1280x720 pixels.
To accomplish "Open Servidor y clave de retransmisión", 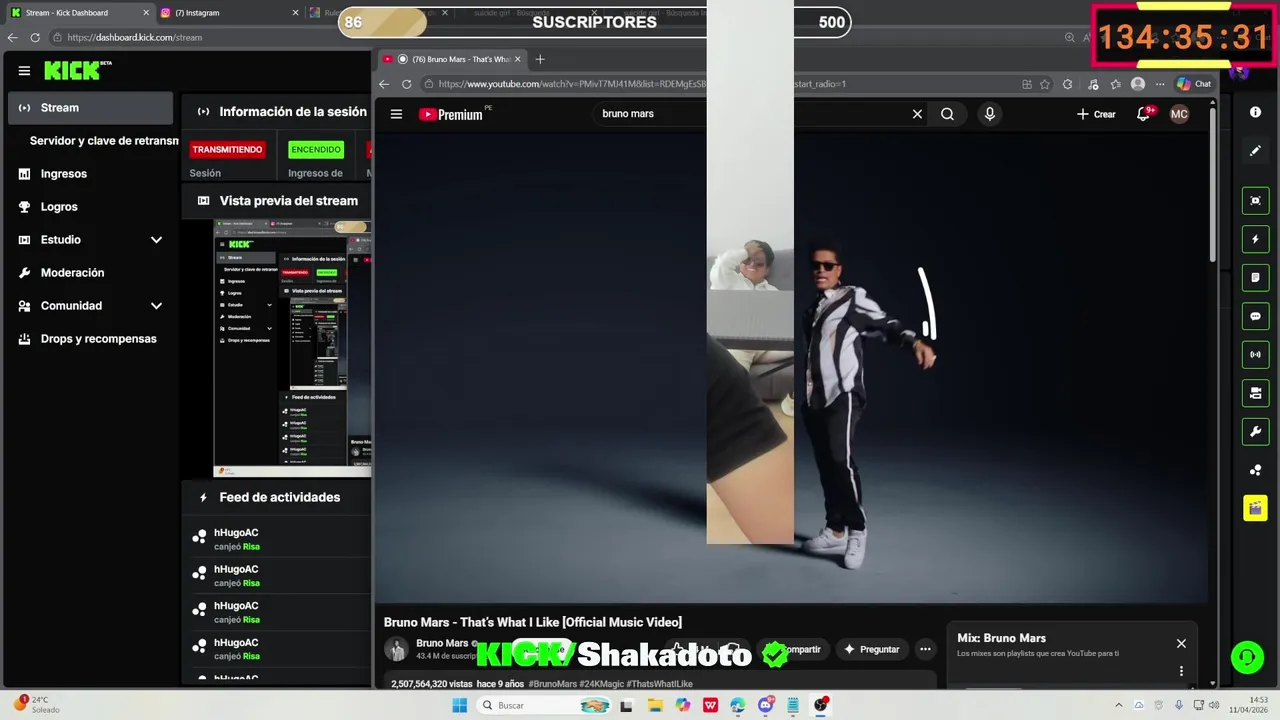I will click(104, 141).
